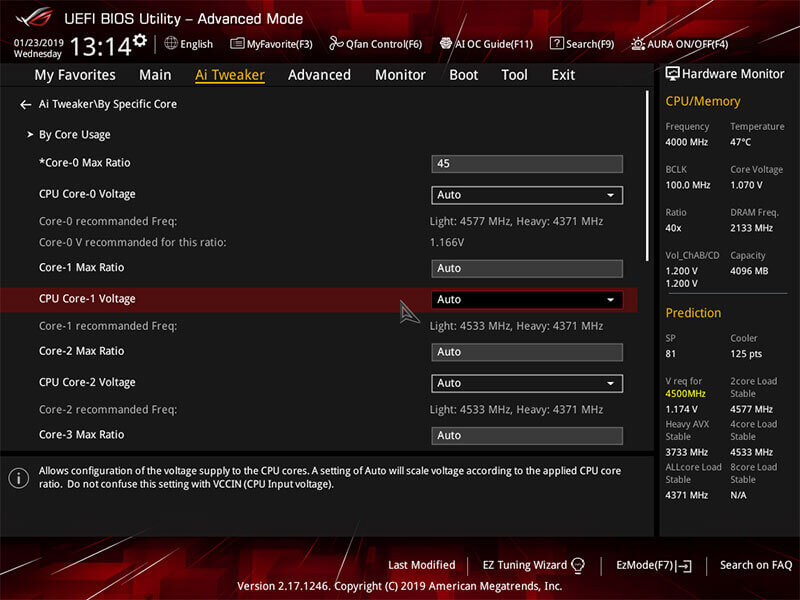
Task: Select English language option
Action: pyautogui.click(x=196, y=44)
